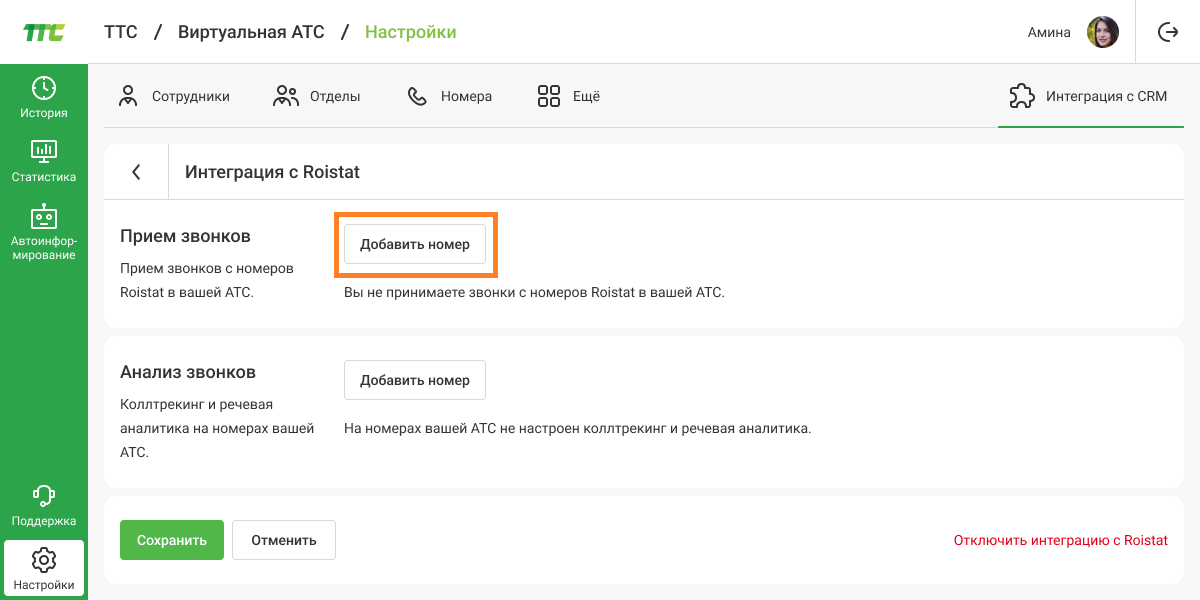Open Амина's profile avatar

pos(1103,32)
